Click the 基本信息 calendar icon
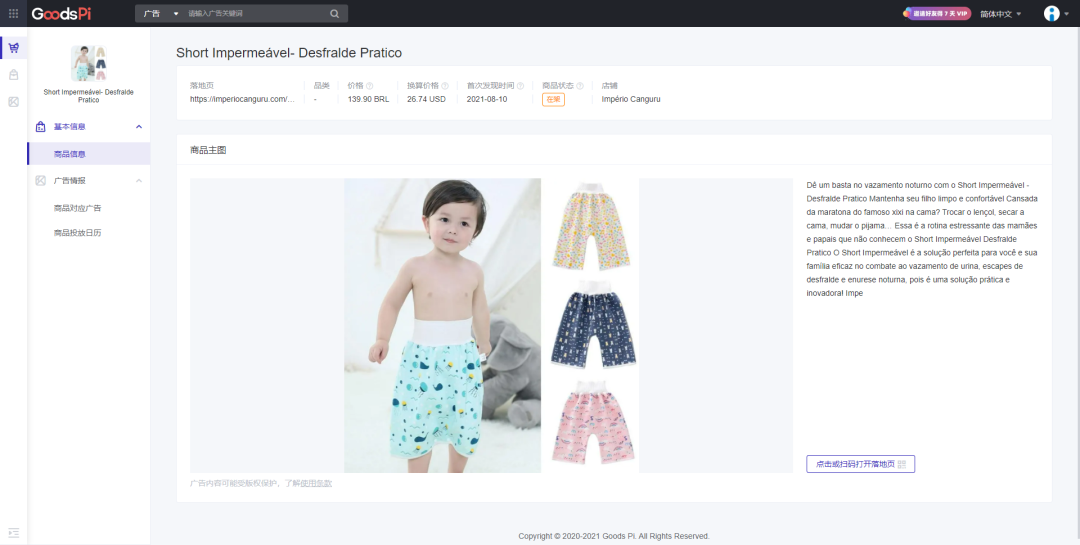 [x=41, y=127]
